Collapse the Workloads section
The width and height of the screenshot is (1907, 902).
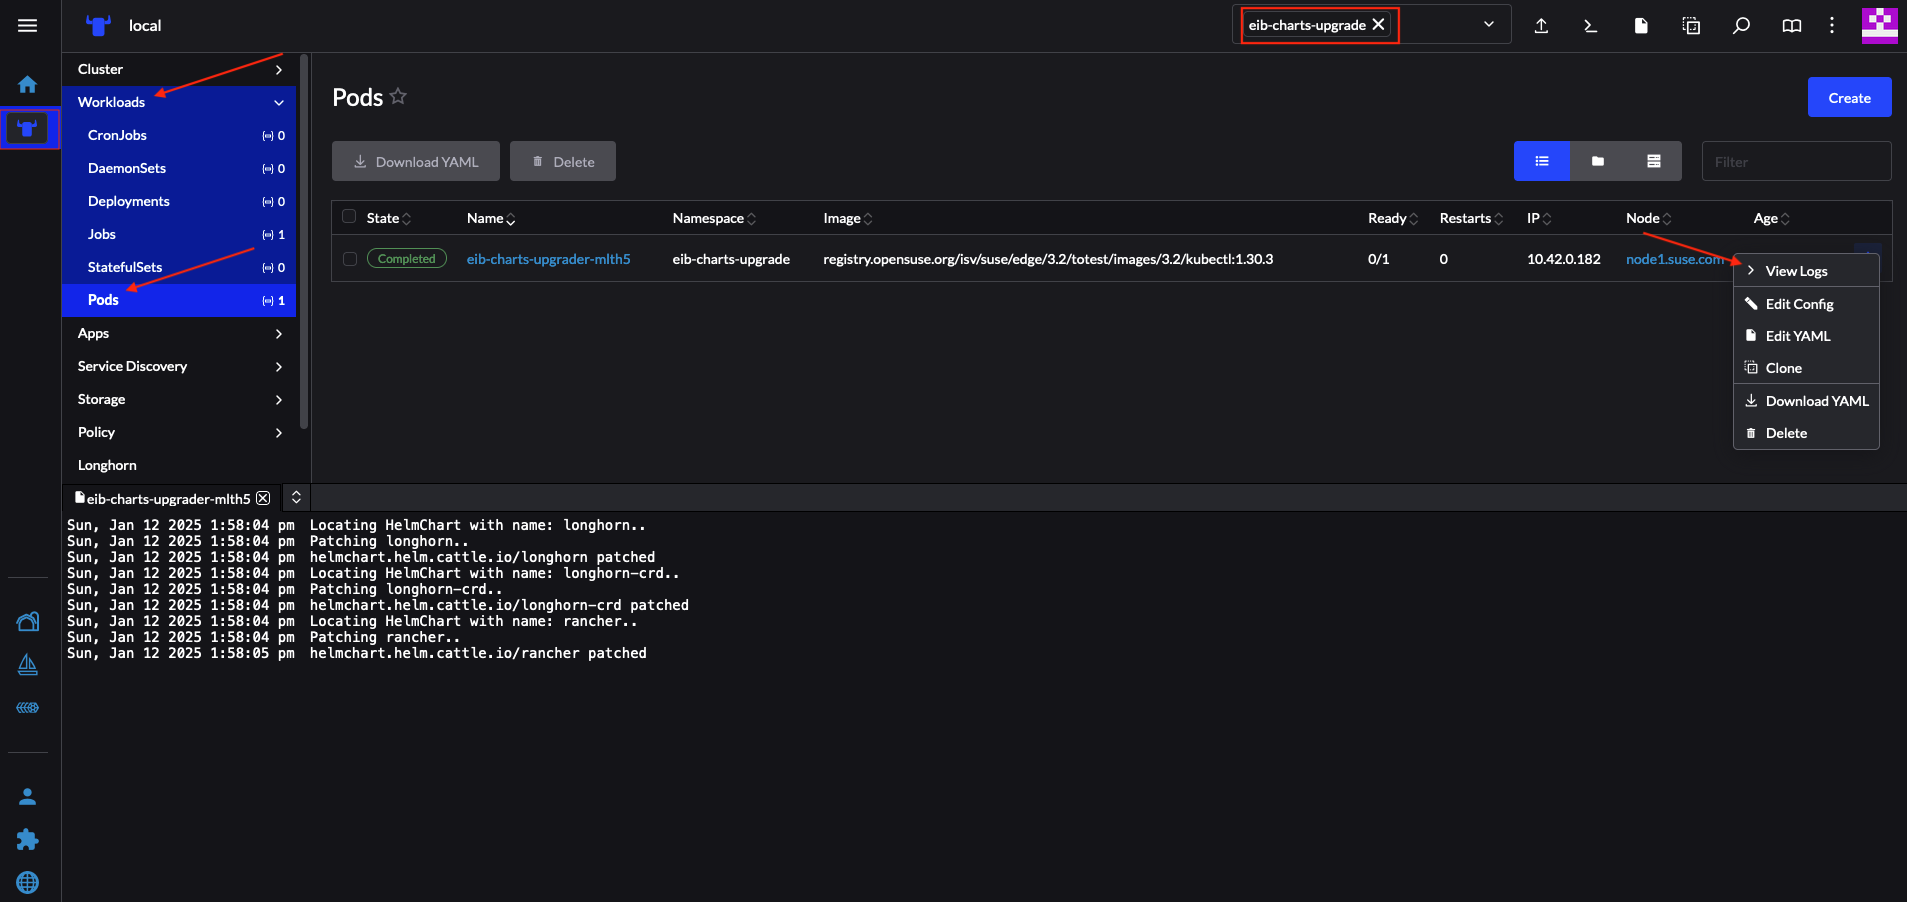[x=278, y=102]
